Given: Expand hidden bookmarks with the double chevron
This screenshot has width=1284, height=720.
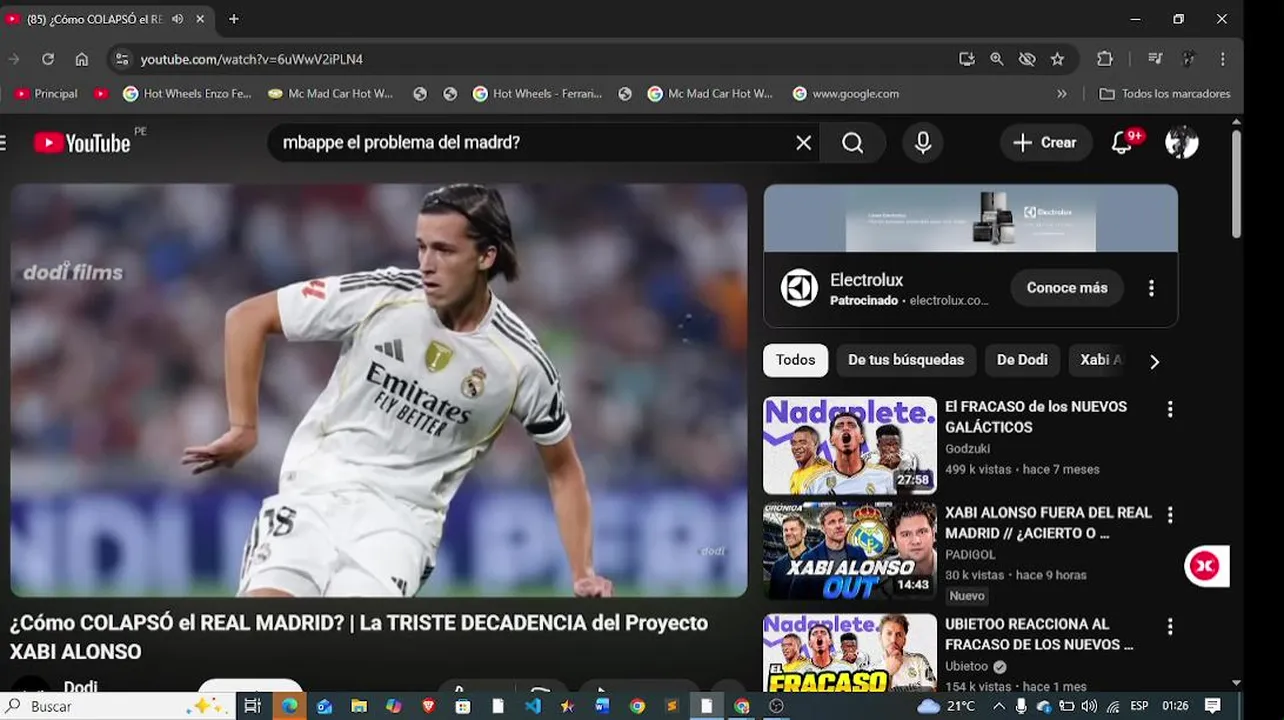Looking at the screenshot, I should click(x=1061, y=94).
